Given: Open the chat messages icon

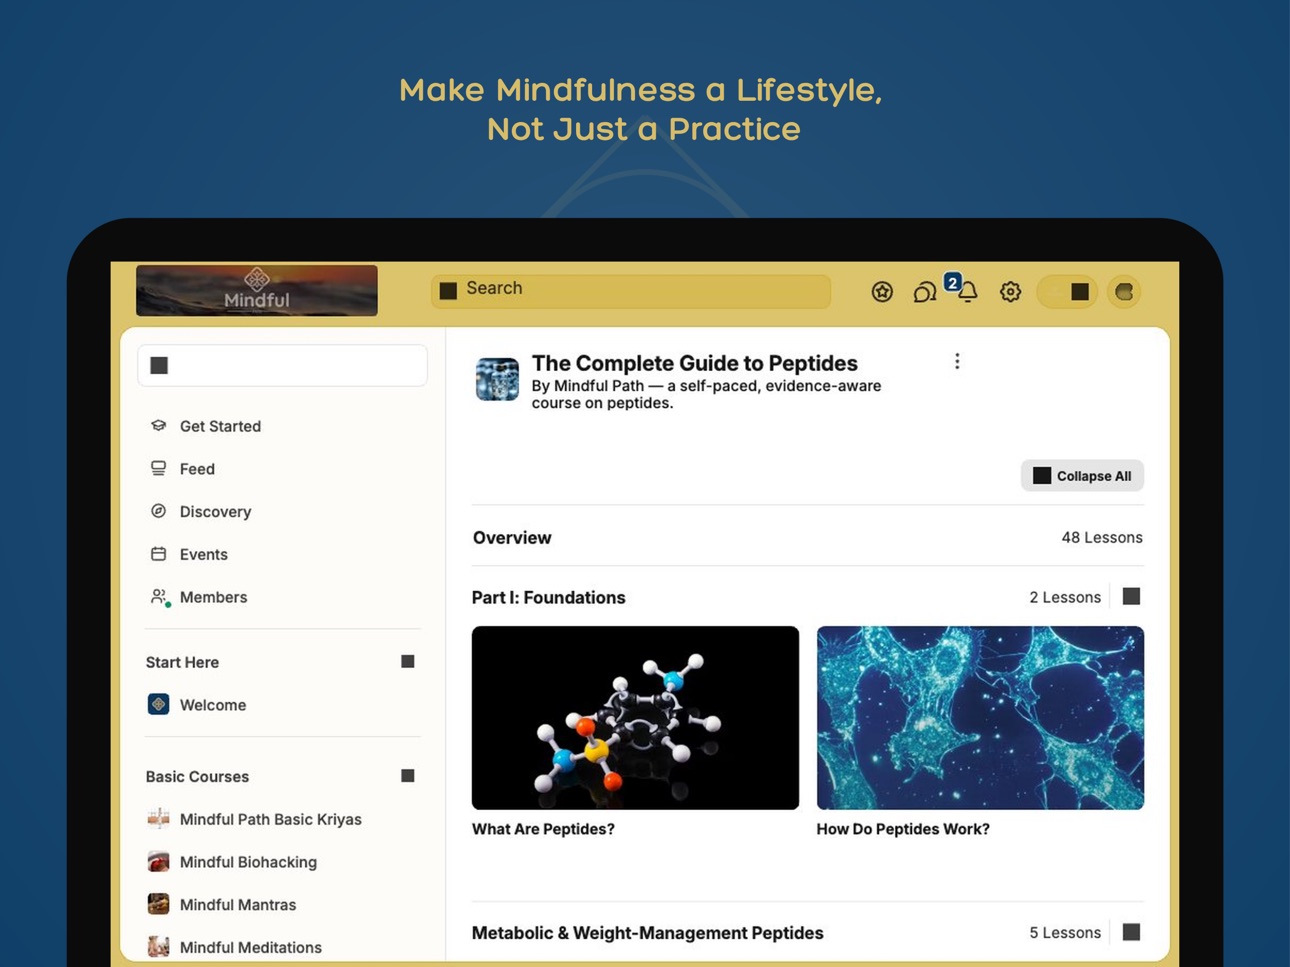Looking at the screenshot, I should pyautogui.click(x=925, y=292).
